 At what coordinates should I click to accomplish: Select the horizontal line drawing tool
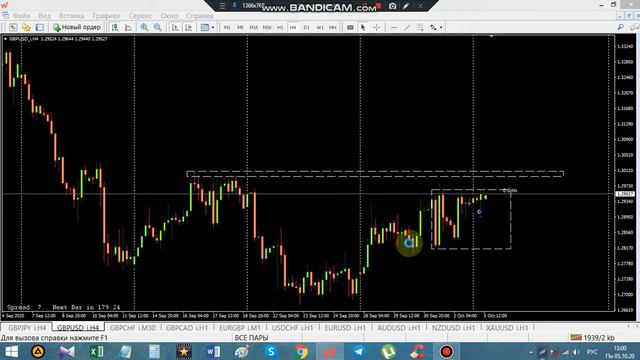[x=393, y=27]
